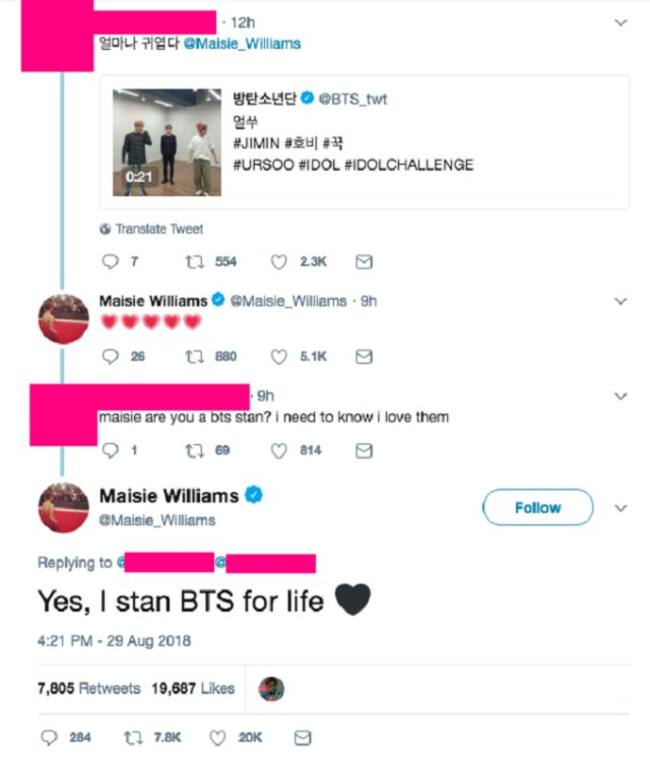Retweet the main tweet showing 7.8K
650x758 pixels.
133,738
